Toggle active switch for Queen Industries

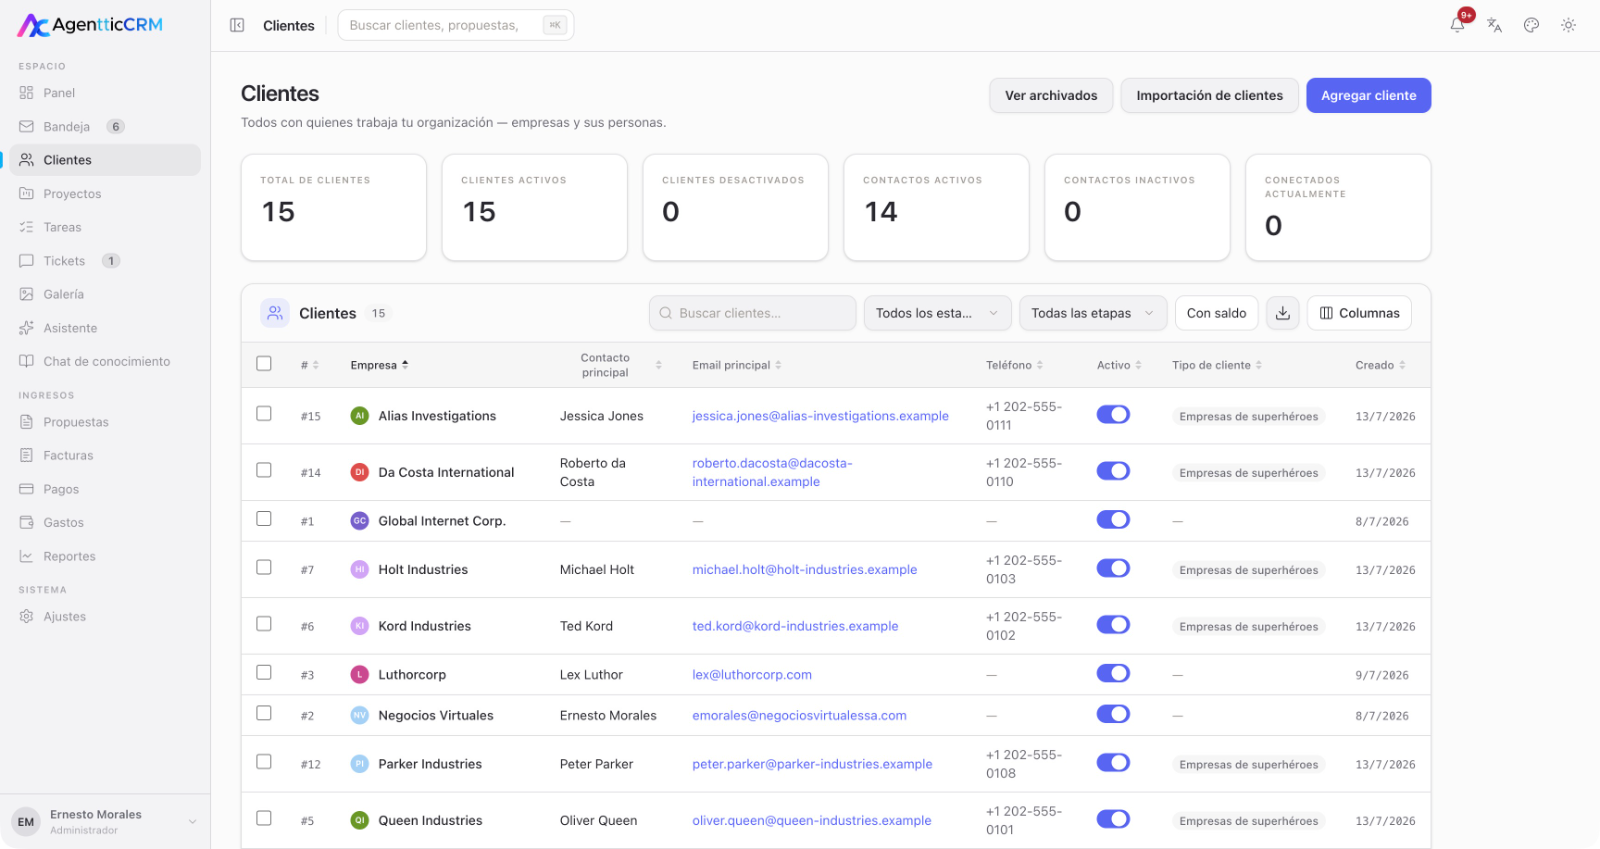click(1113, 819)
